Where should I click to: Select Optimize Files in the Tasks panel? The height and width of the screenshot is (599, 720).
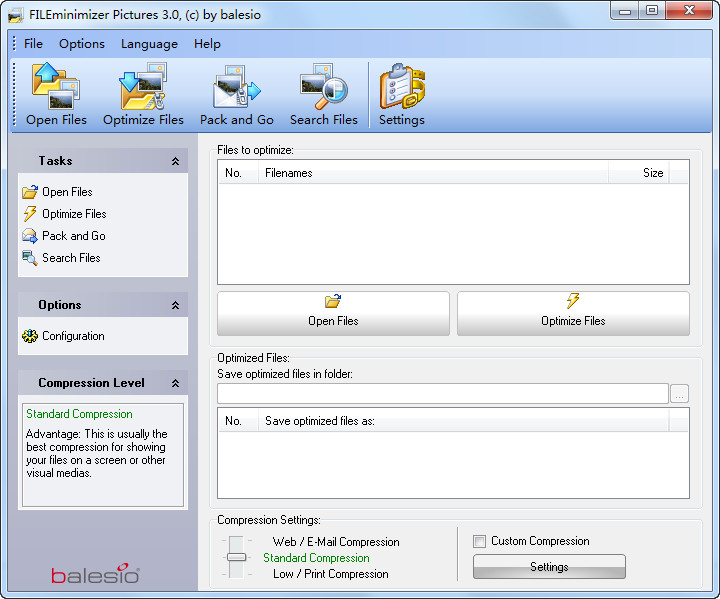[74, 214]
